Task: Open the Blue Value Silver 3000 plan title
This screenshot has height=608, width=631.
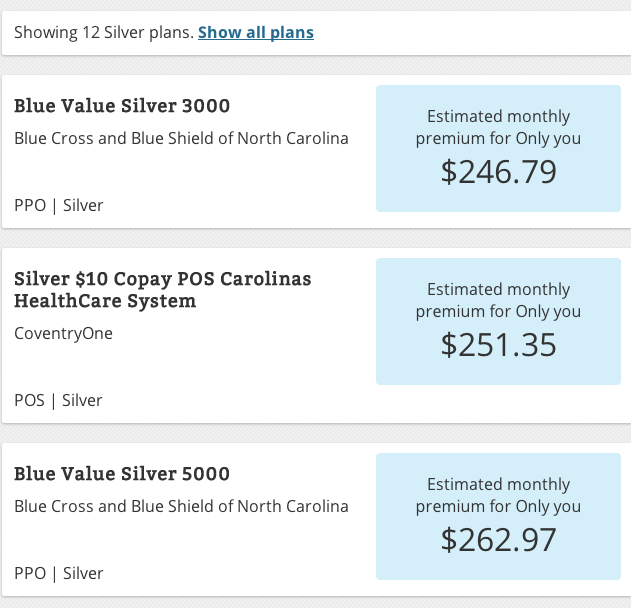Action: coord(122,106)
